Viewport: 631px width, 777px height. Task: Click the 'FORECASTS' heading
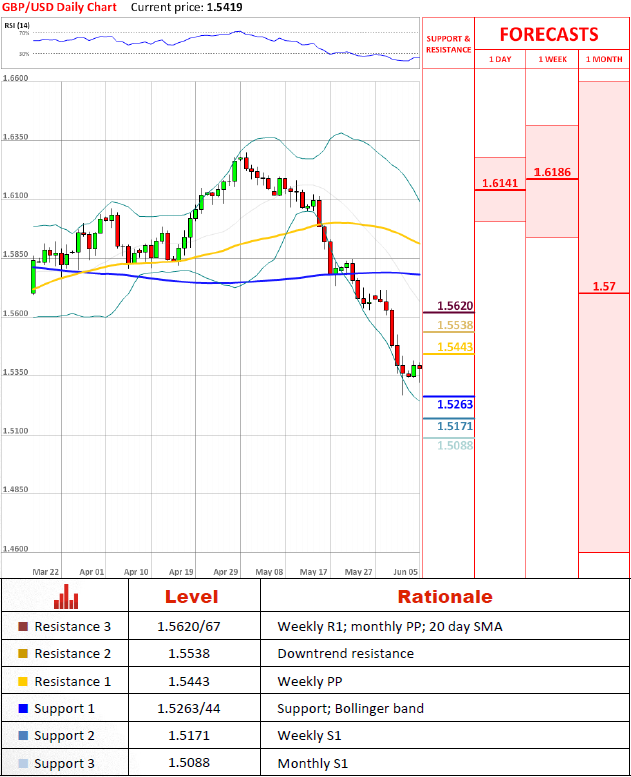tap(549, 34)
